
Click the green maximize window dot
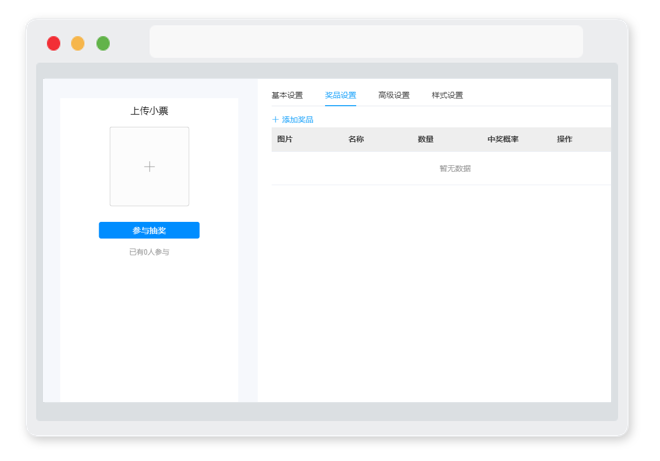tap(103, 43)
